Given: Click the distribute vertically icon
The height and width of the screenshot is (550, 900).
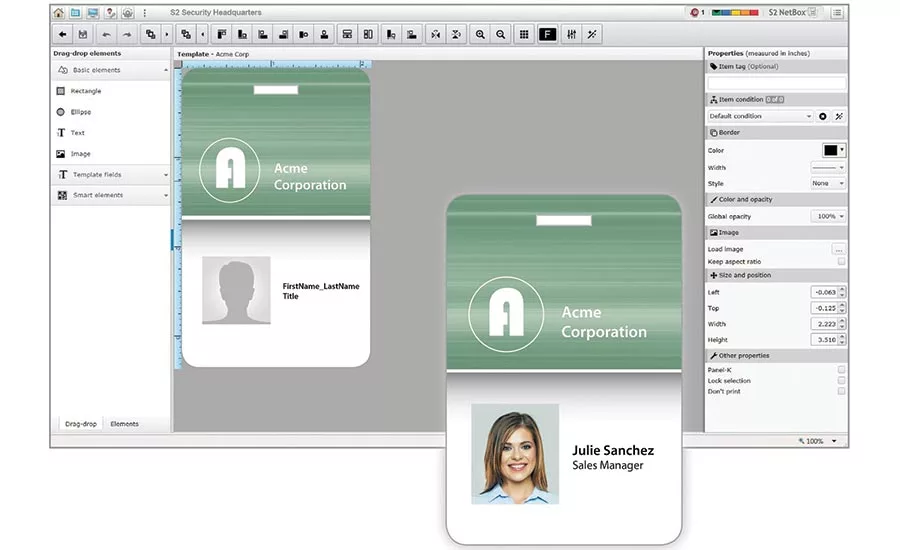Looking at the screenshot, I should click(x=347, y=34).
